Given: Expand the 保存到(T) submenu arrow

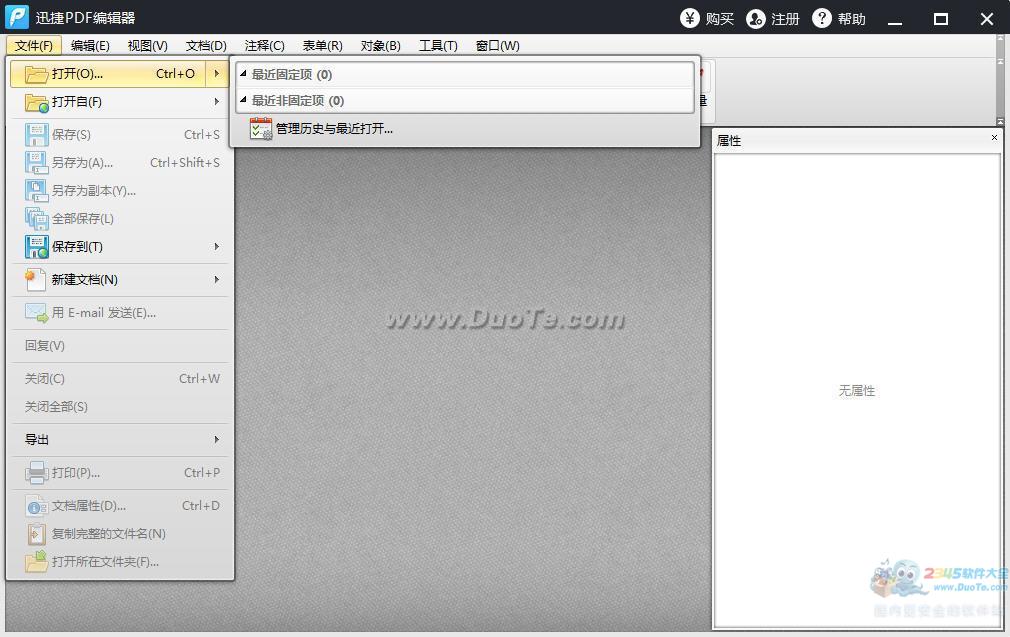Looking at the screenshot, I should (217, 247).
